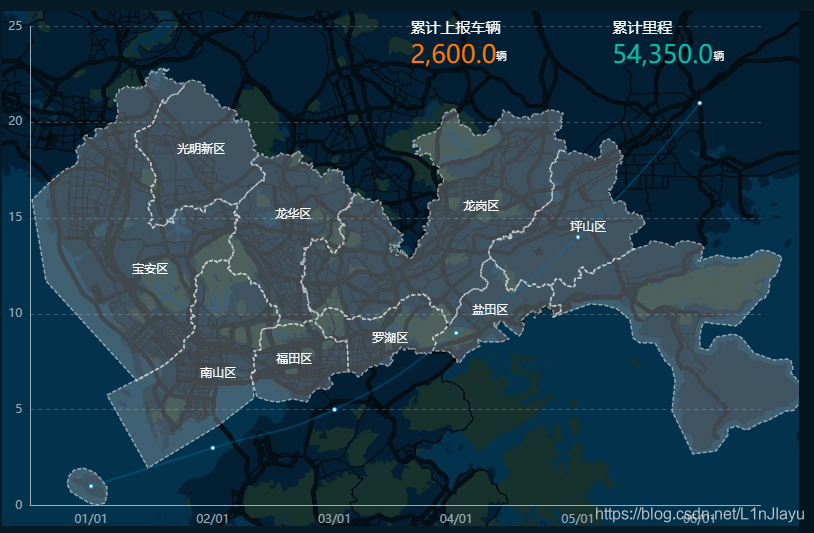Click the 罗湖区 district label
The width and height of the screenshot is (814, 533).
[x=390, y=338]
